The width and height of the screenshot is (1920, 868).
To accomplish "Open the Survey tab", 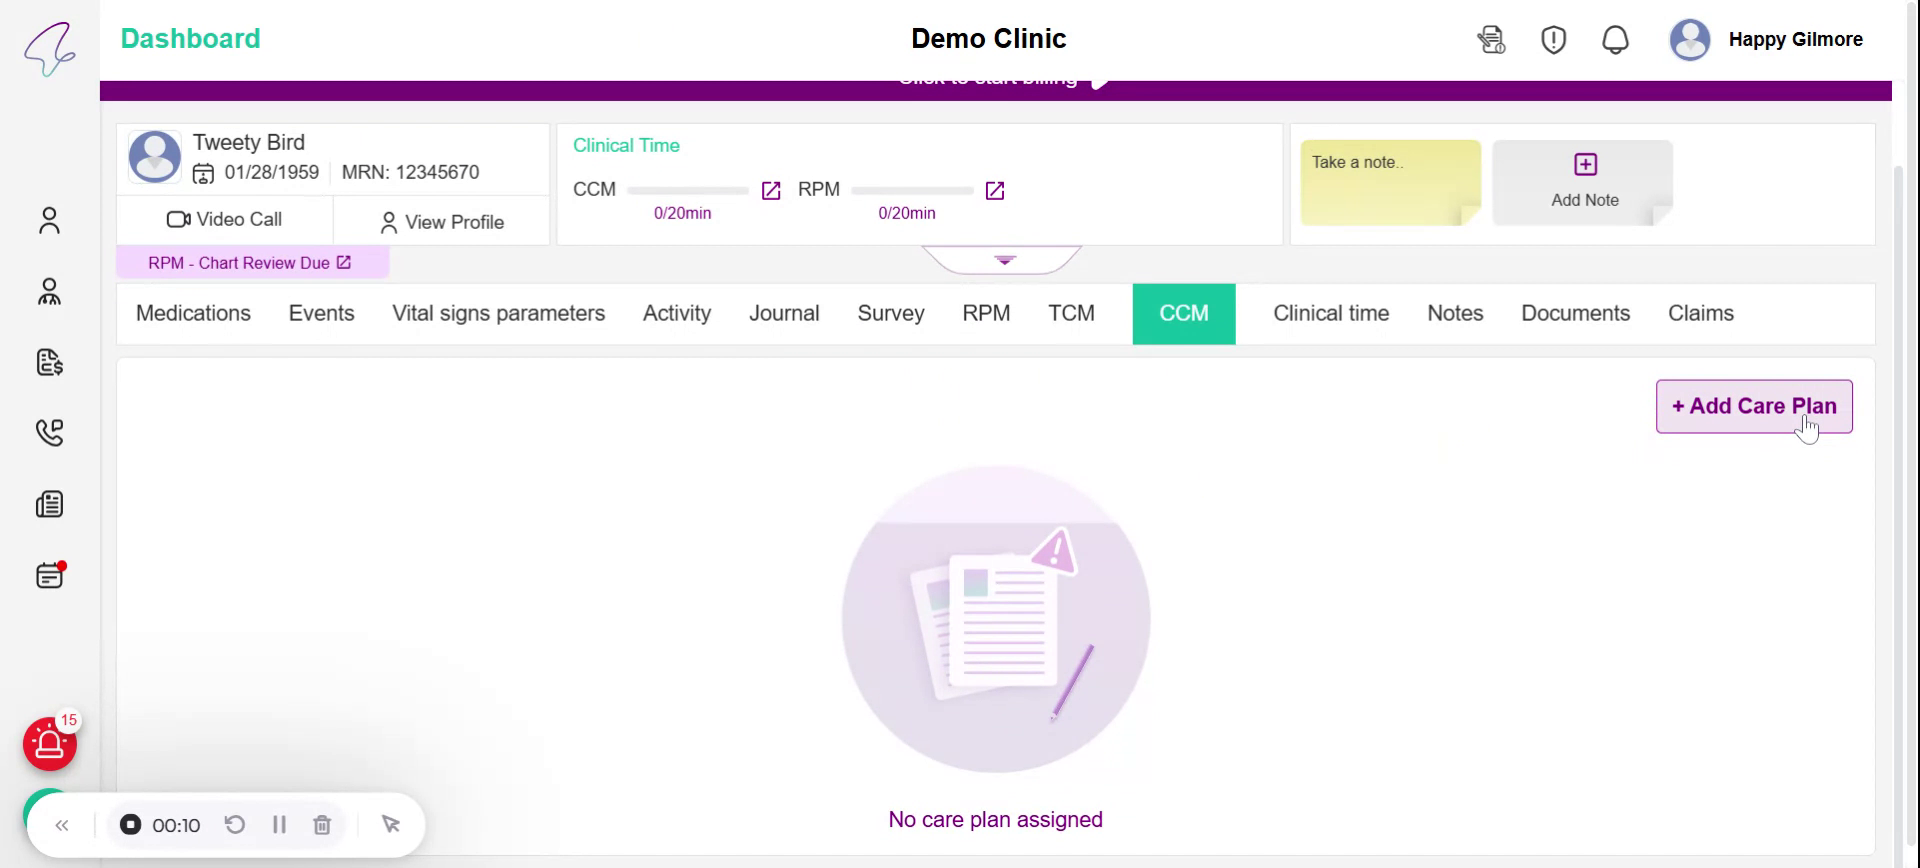I will (890, 313).
